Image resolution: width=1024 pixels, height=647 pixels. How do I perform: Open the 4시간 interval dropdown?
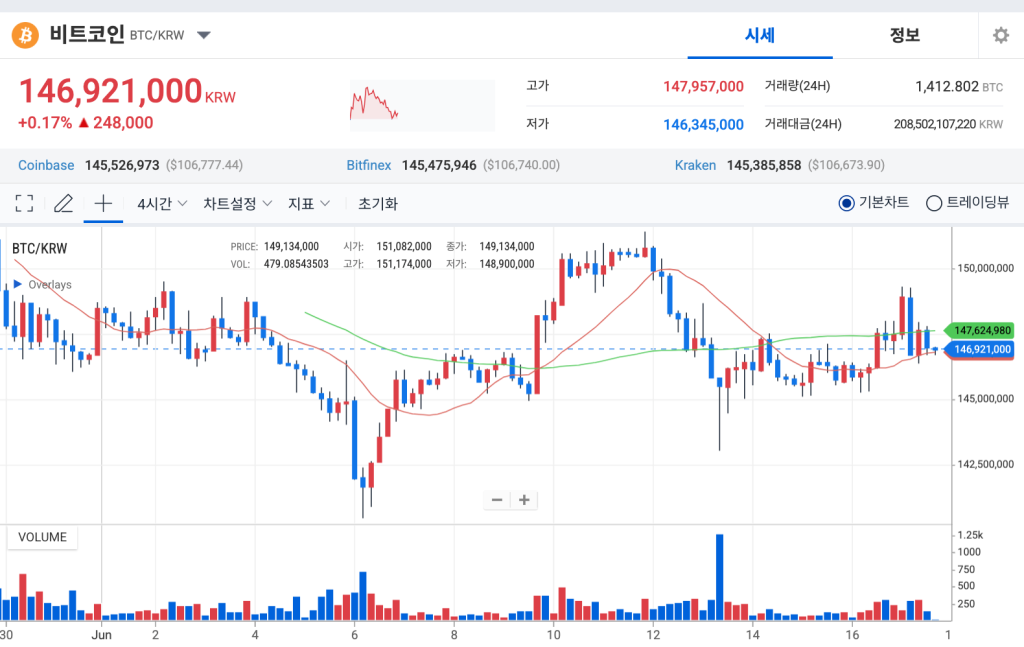[x=162, y=204]
